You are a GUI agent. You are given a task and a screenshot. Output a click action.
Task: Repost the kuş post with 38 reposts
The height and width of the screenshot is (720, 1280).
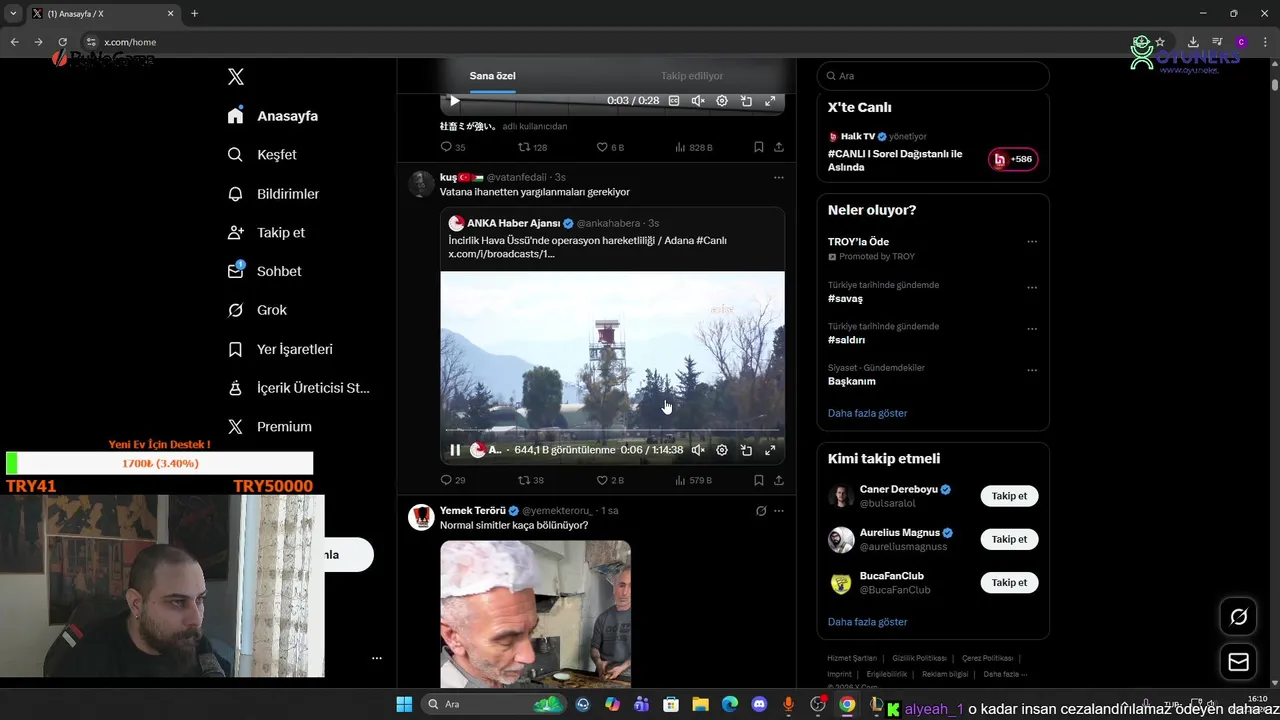(531, 480)
